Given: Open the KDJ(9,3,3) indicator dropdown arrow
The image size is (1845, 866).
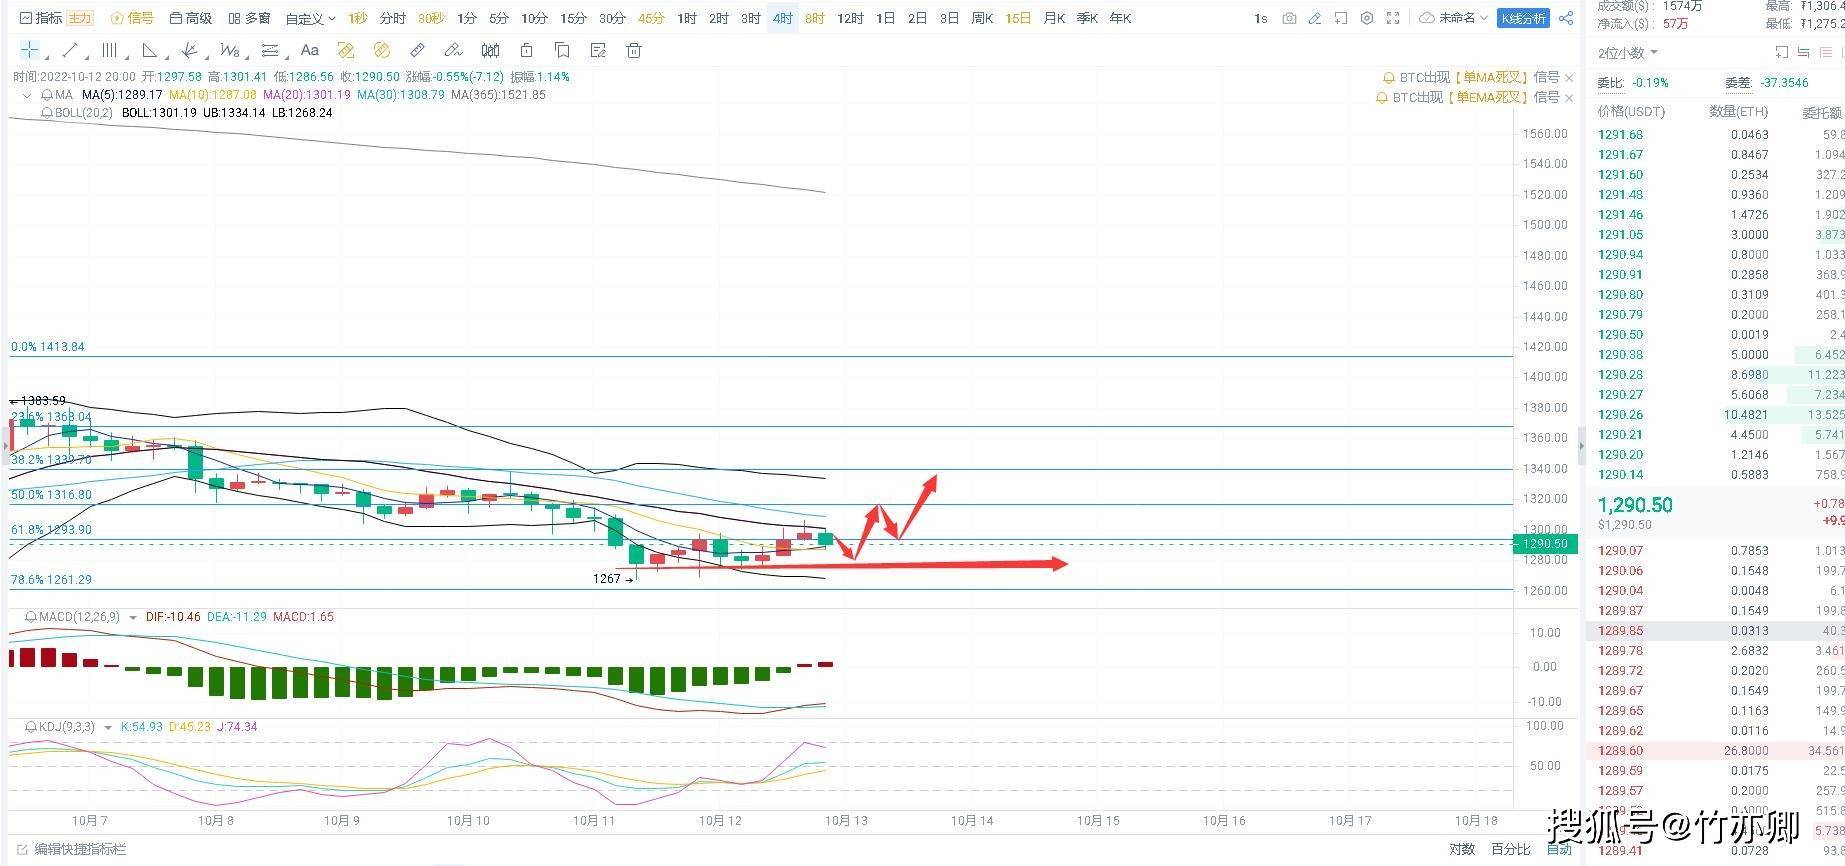Looking at the screenshot, I should pyautogui.click(x=108, y=727).
